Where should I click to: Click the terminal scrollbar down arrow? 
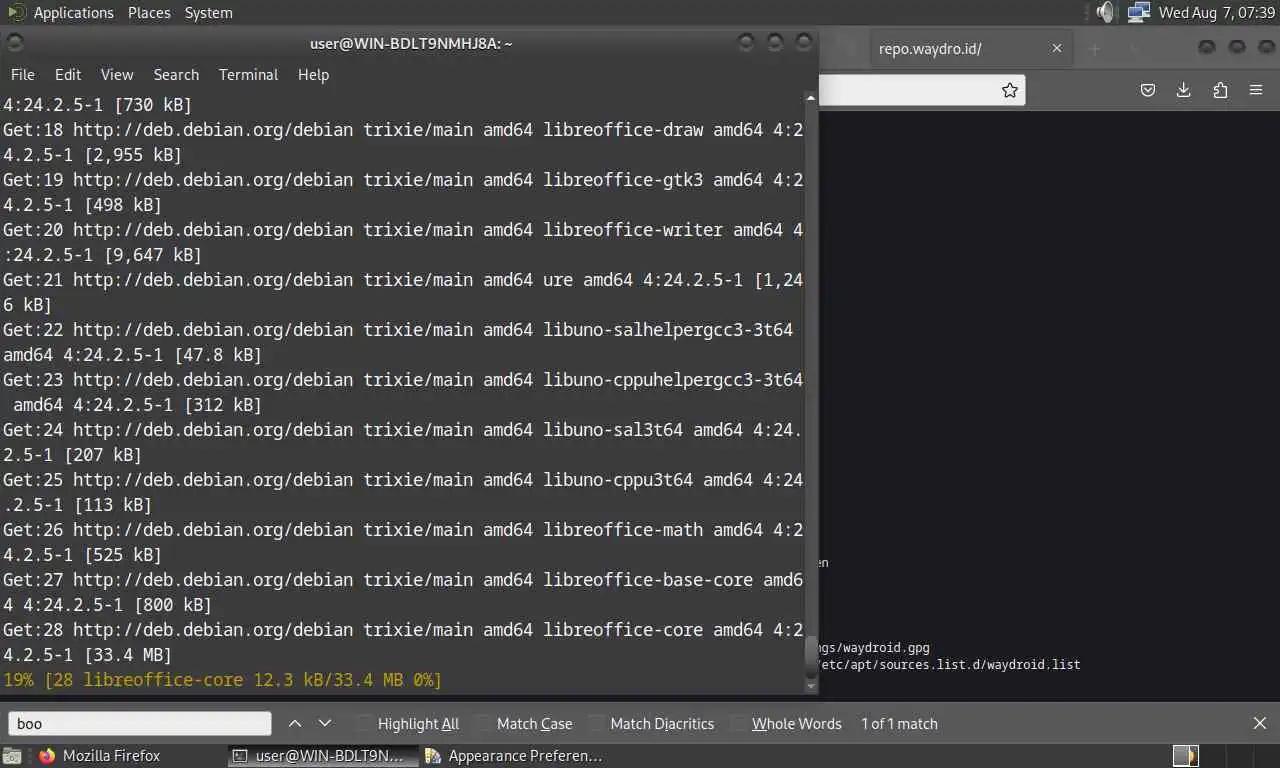(811, 686)
